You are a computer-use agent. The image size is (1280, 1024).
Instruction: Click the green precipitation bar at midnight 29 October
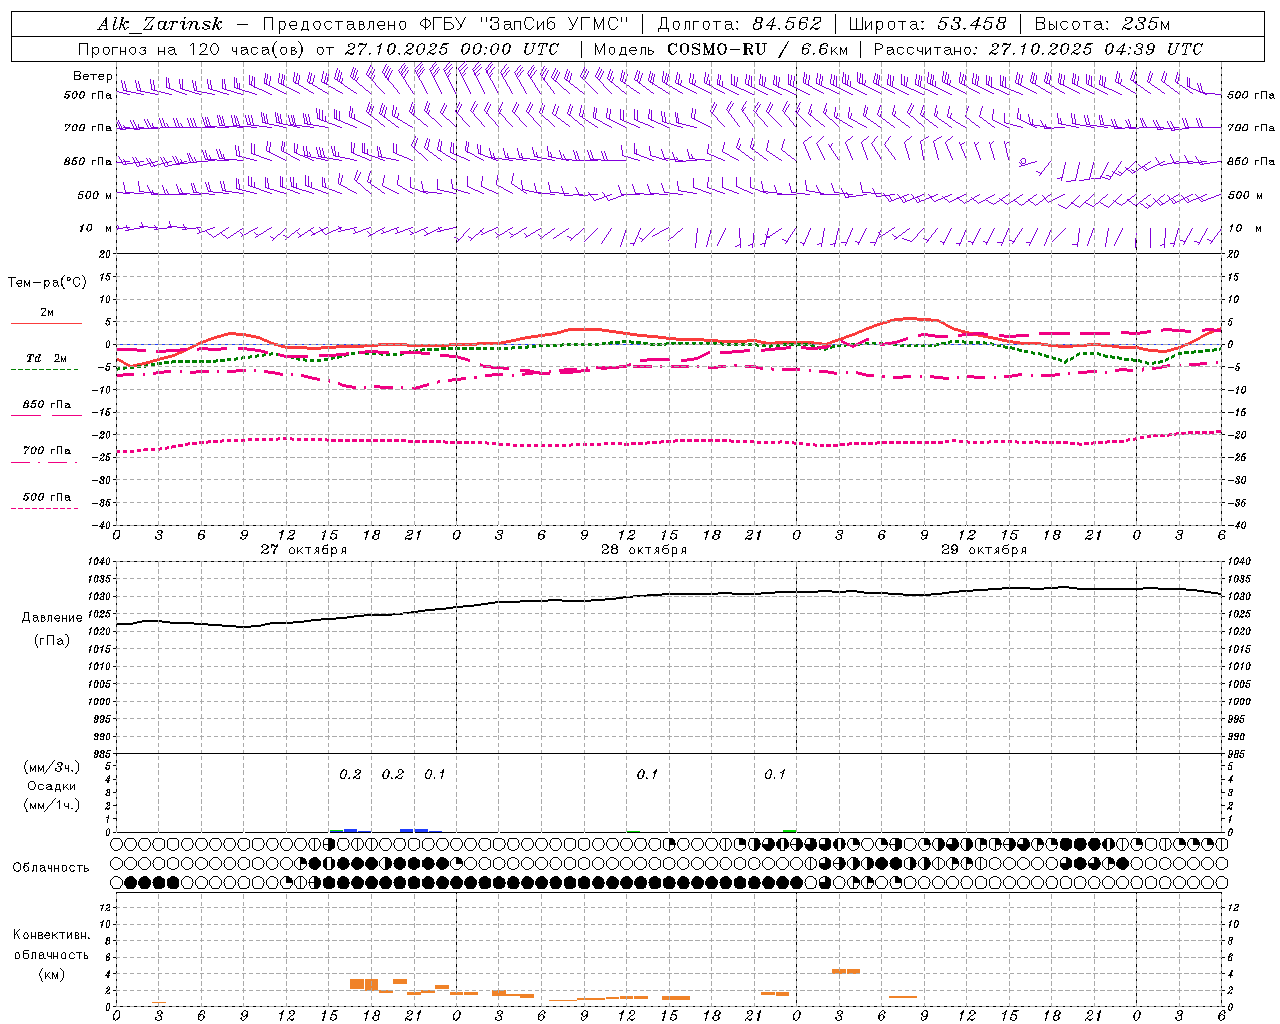tap(790, 831)
